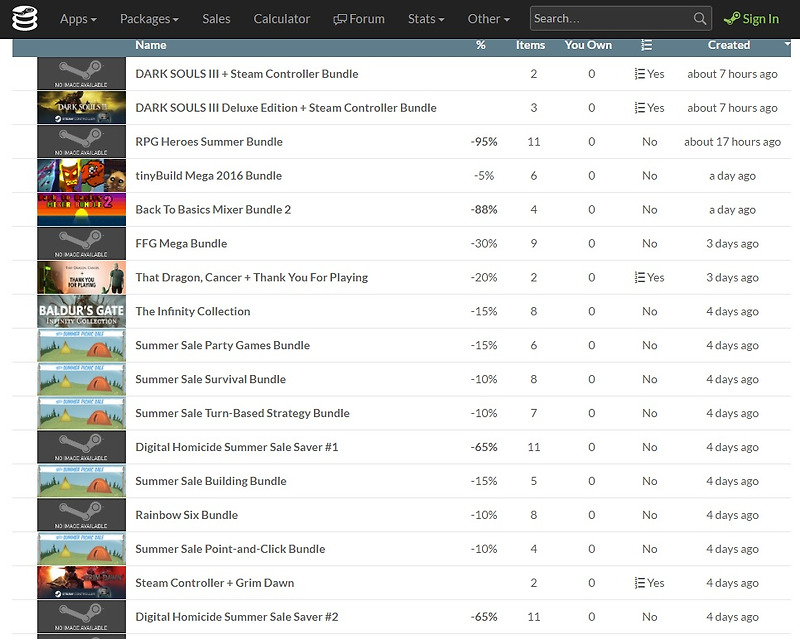This screenshot has height=639, width=800.
Task: Click -30% discount in FFG Mega Bundle row
Action: [x=484, y=243]
